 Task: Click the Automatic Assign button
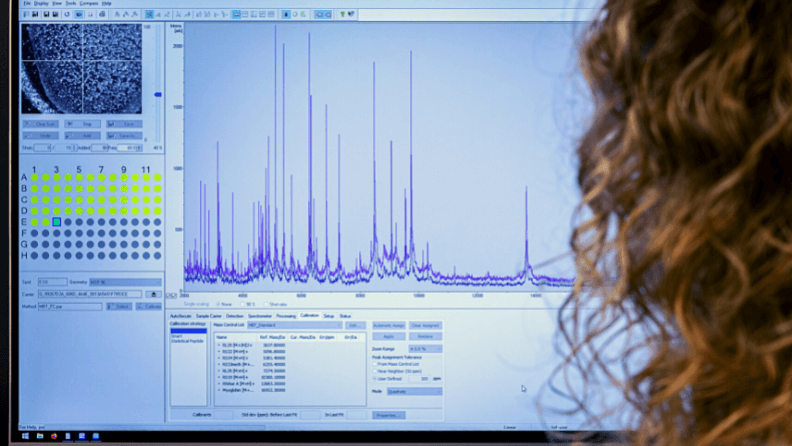pos(389,326)
